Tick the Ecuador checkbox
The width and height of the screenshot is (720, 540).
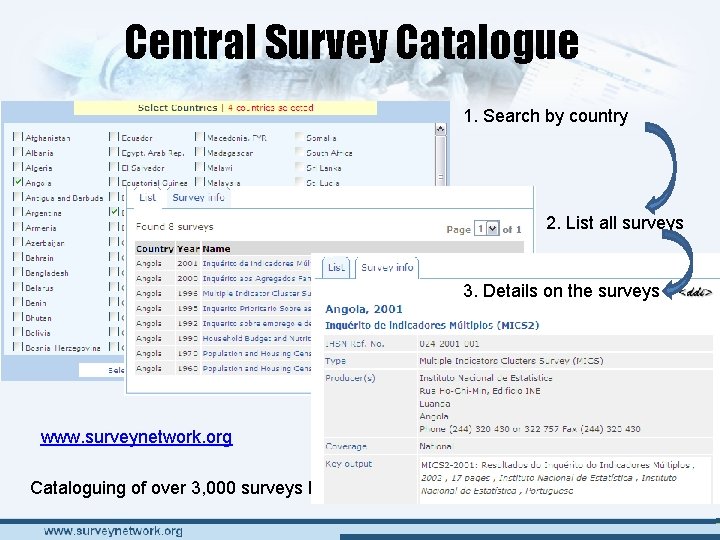113,136
